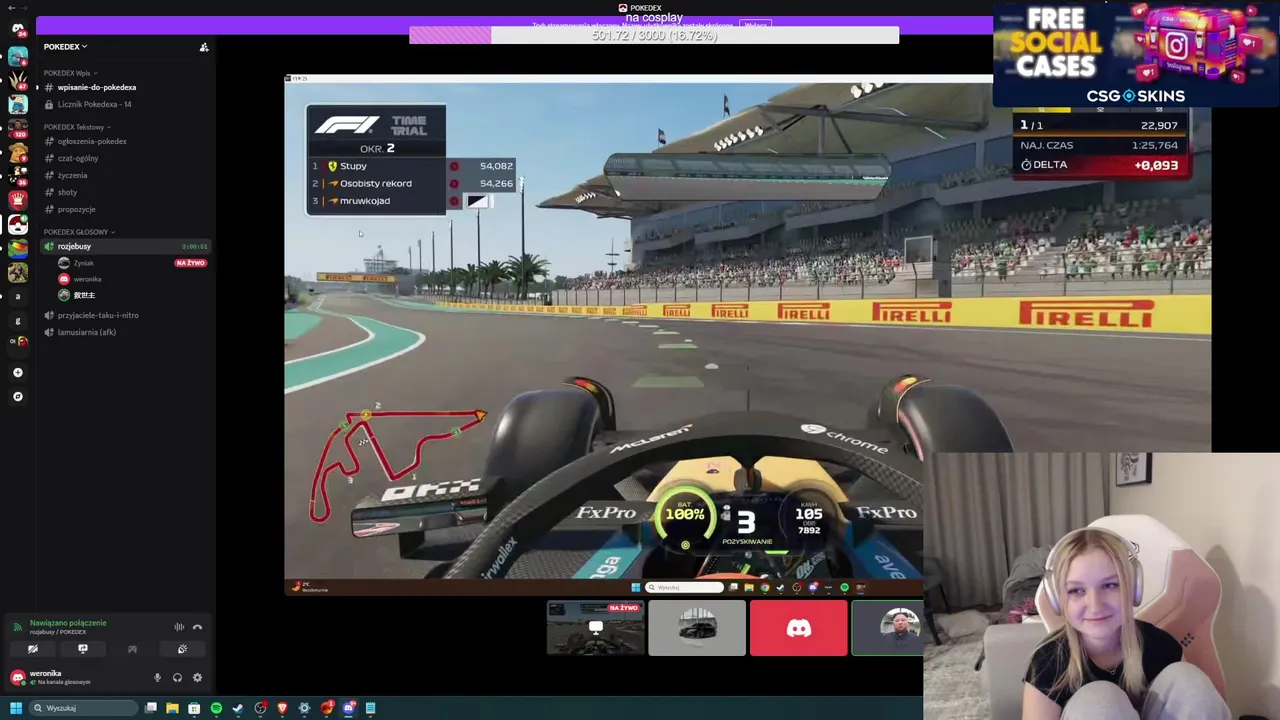Open the Windows Start menu
This screenshot has width=1280, height=720.
(16, 708)
